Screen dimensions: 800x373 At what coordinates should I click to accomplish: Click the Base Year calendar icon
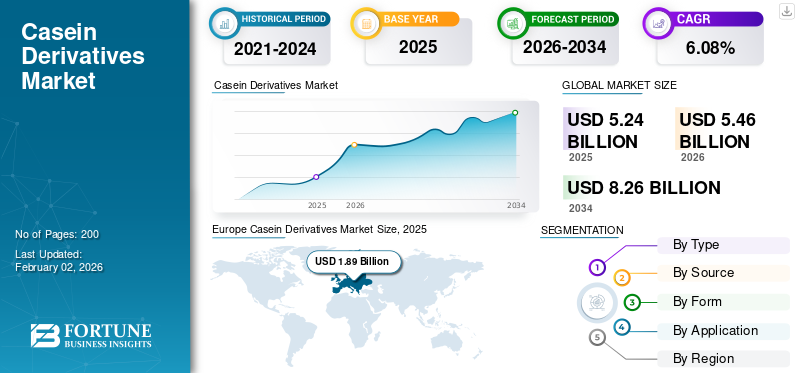click(366, 23)
